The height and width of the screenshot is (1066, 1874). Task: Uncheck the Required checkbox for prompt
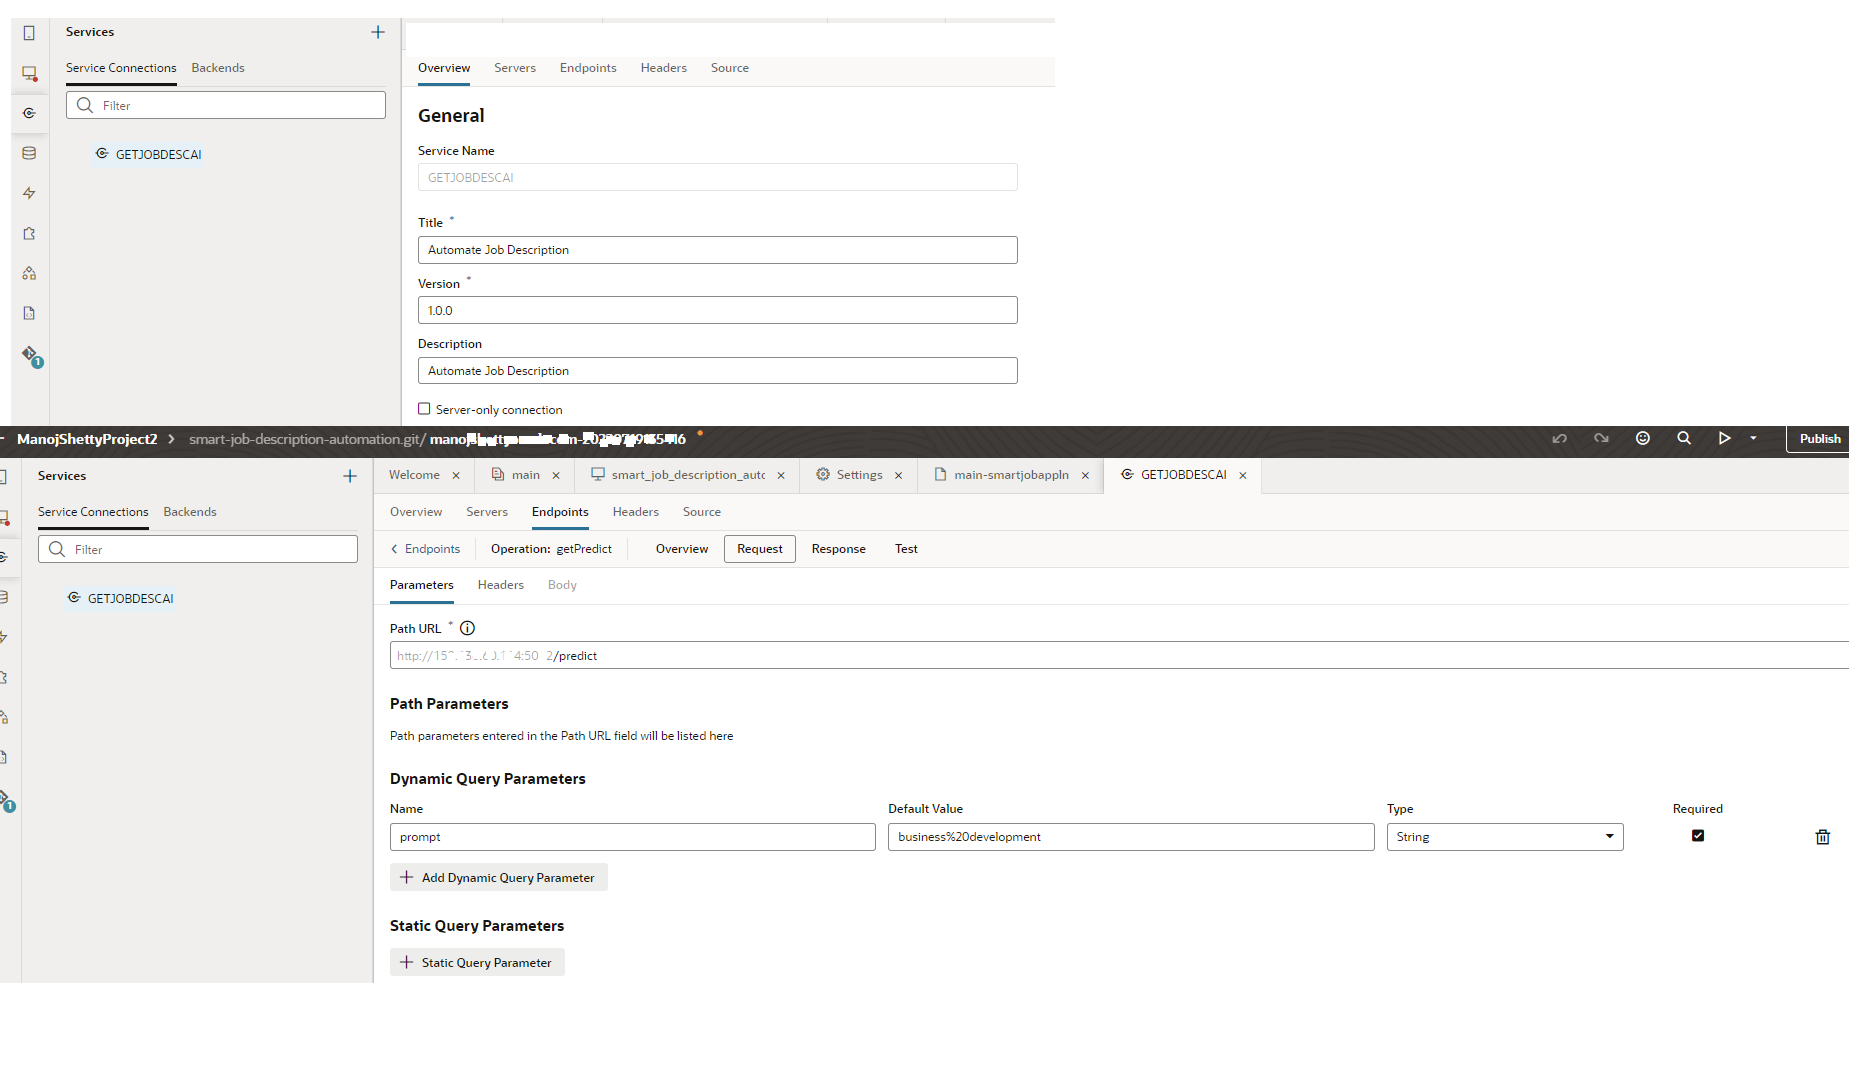click(x=1697, y=836)
